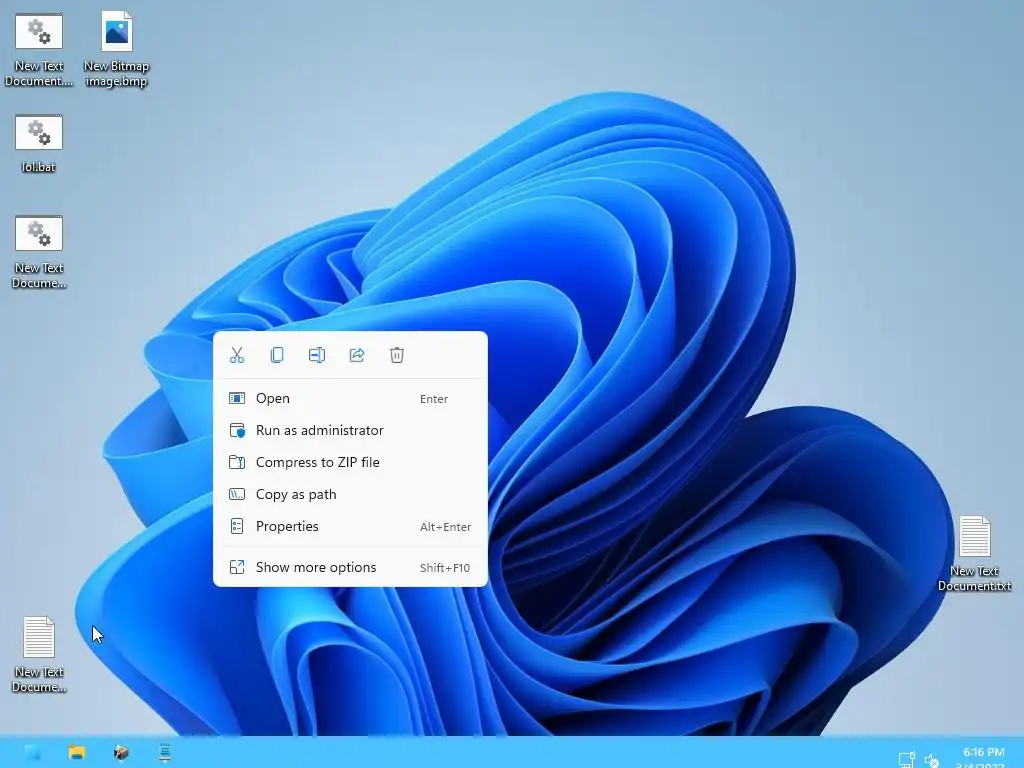Select New Bitmap image.bmp desktop file
Screen dimensions: 1024x768
(116, 50)
